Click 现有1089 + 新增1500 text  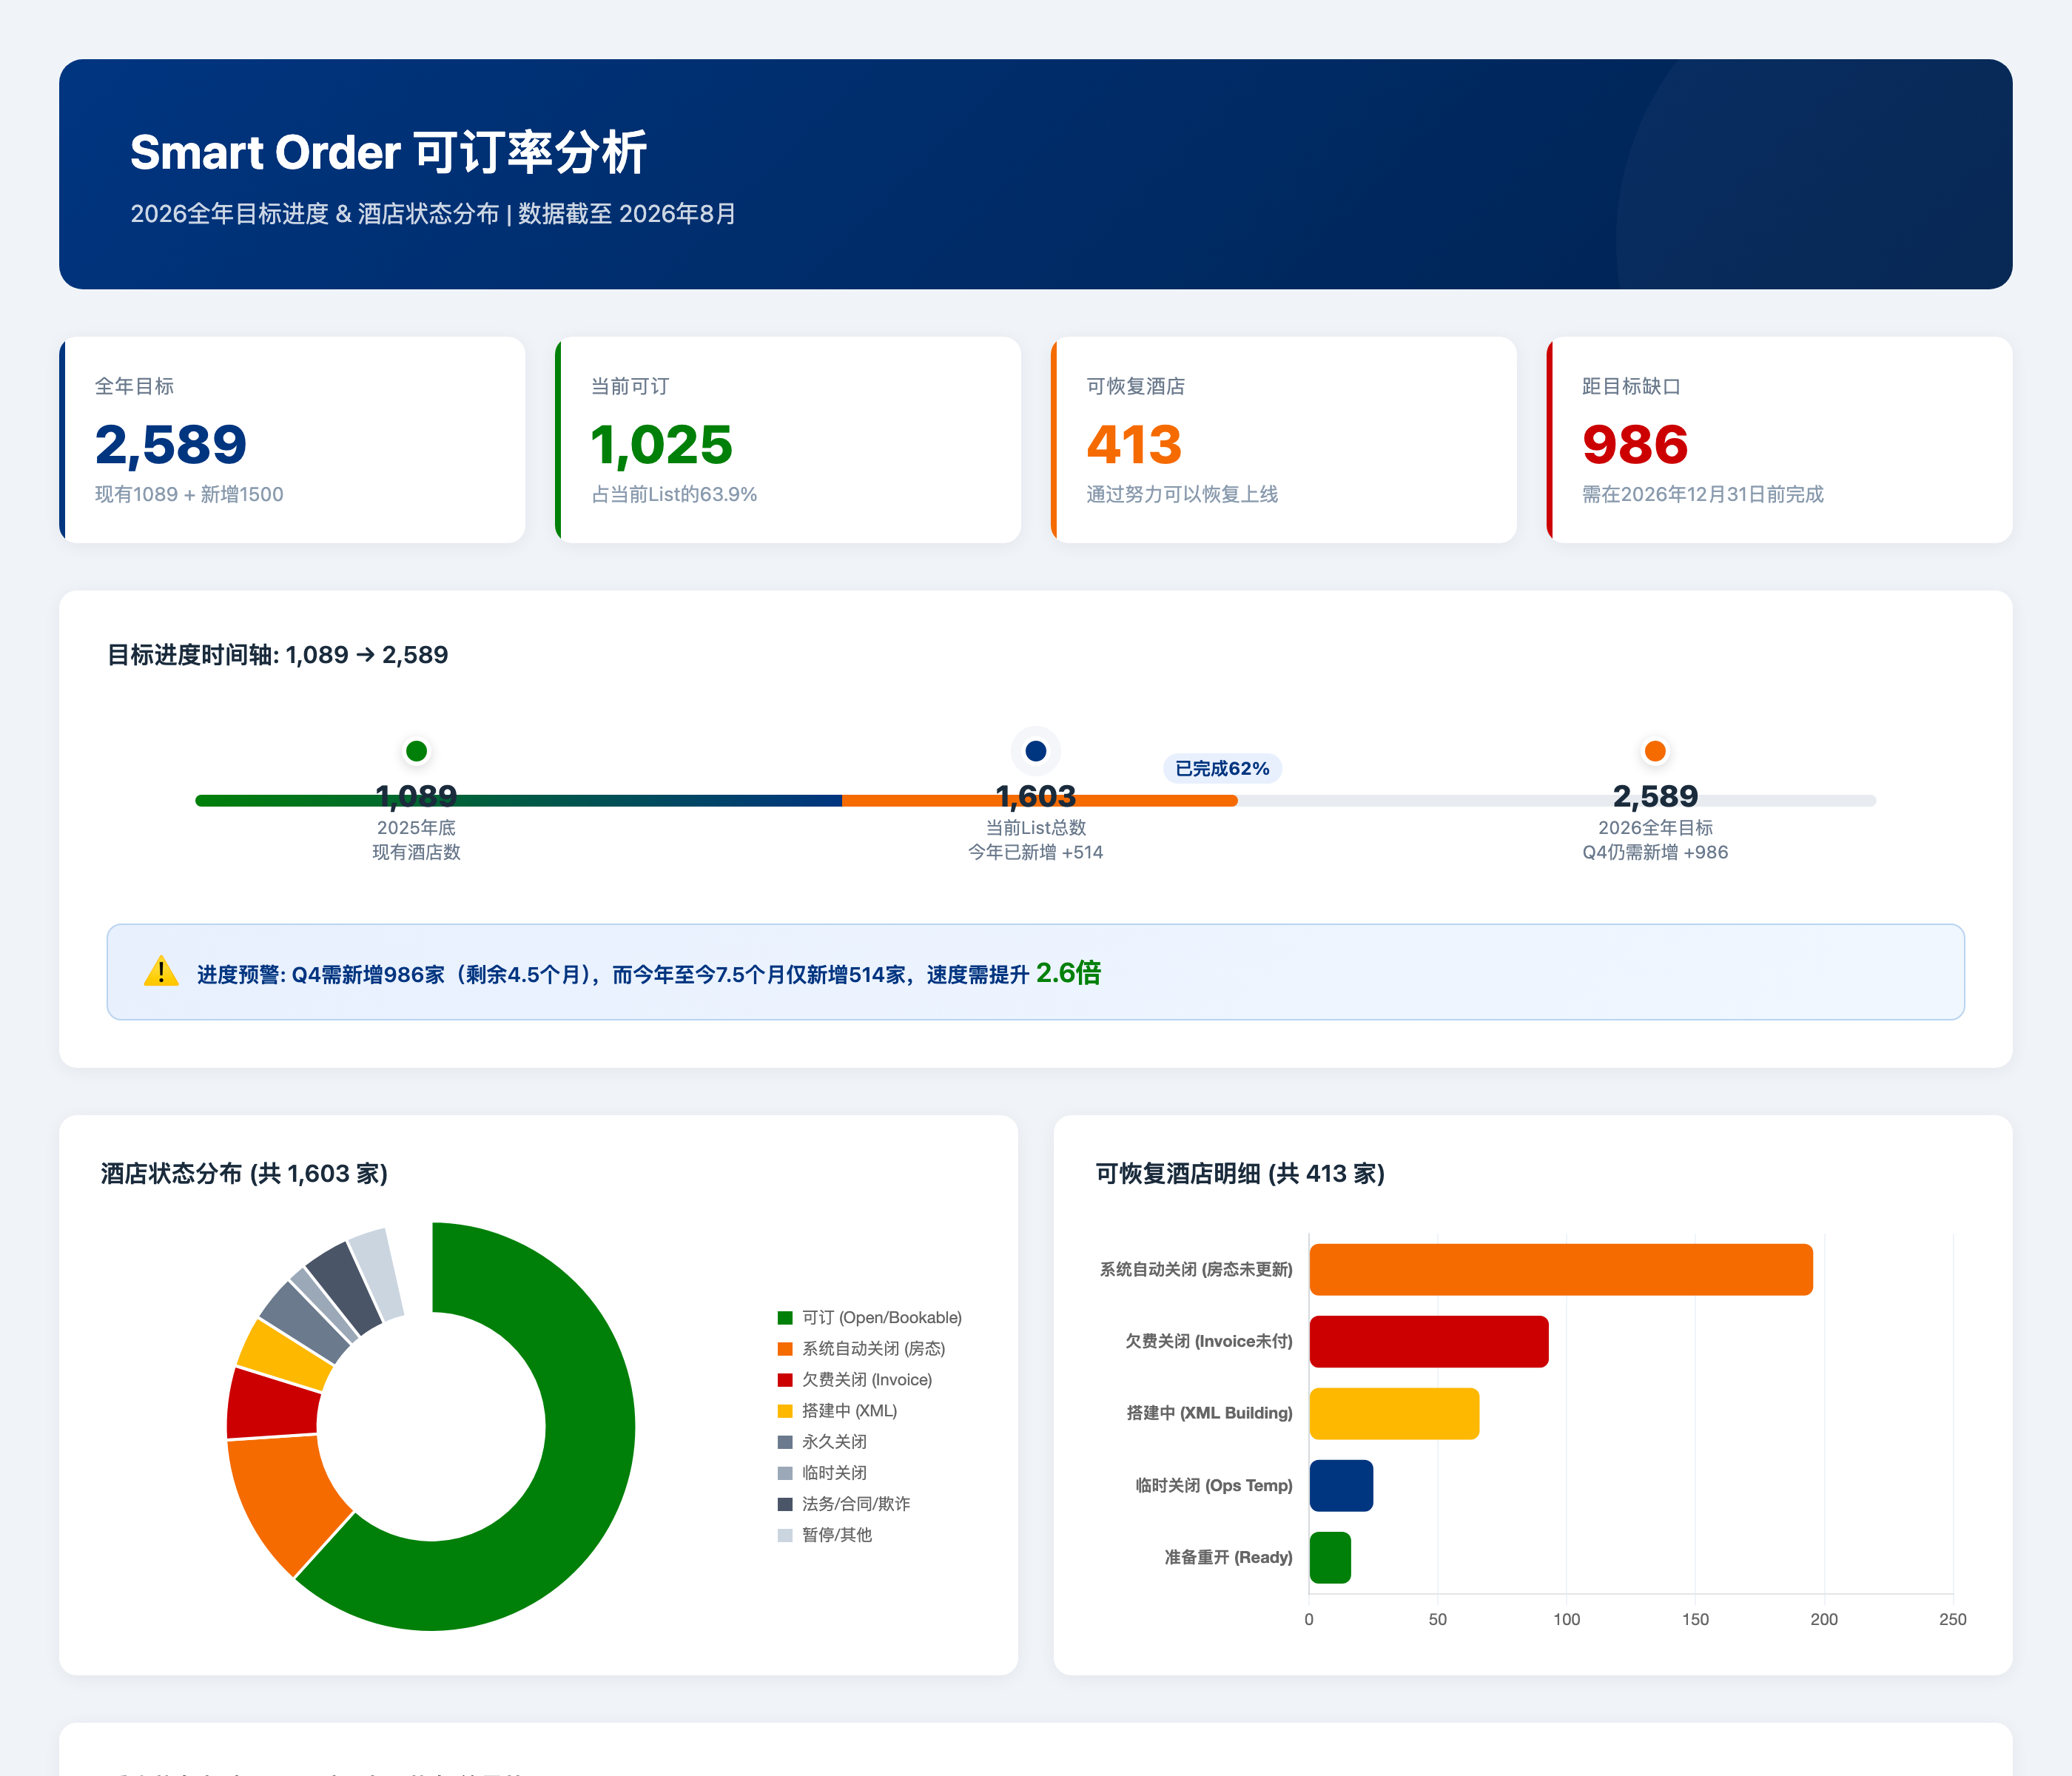(x=189, y=494)
